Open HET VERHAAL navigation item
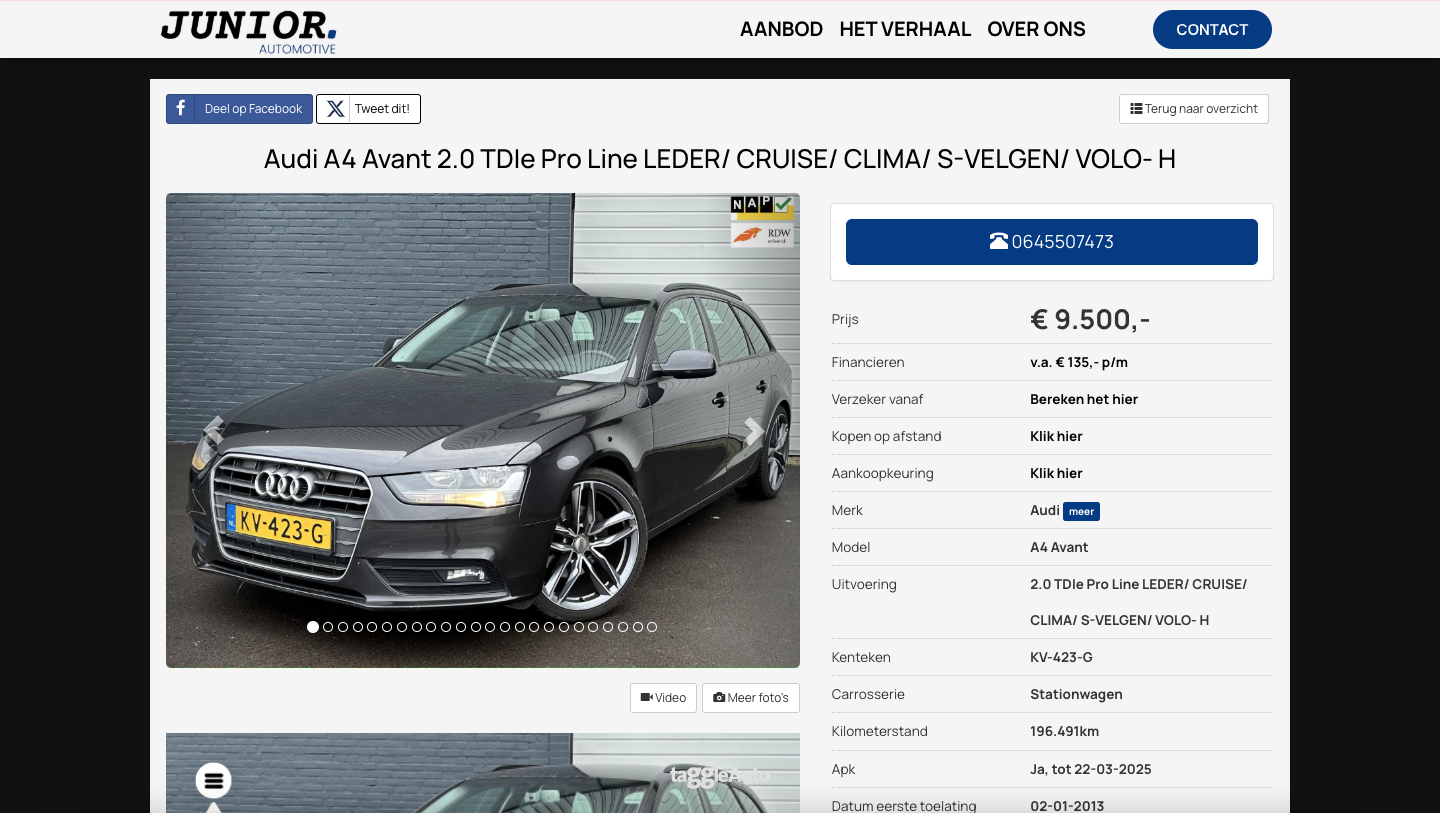 tap(905, 29)
